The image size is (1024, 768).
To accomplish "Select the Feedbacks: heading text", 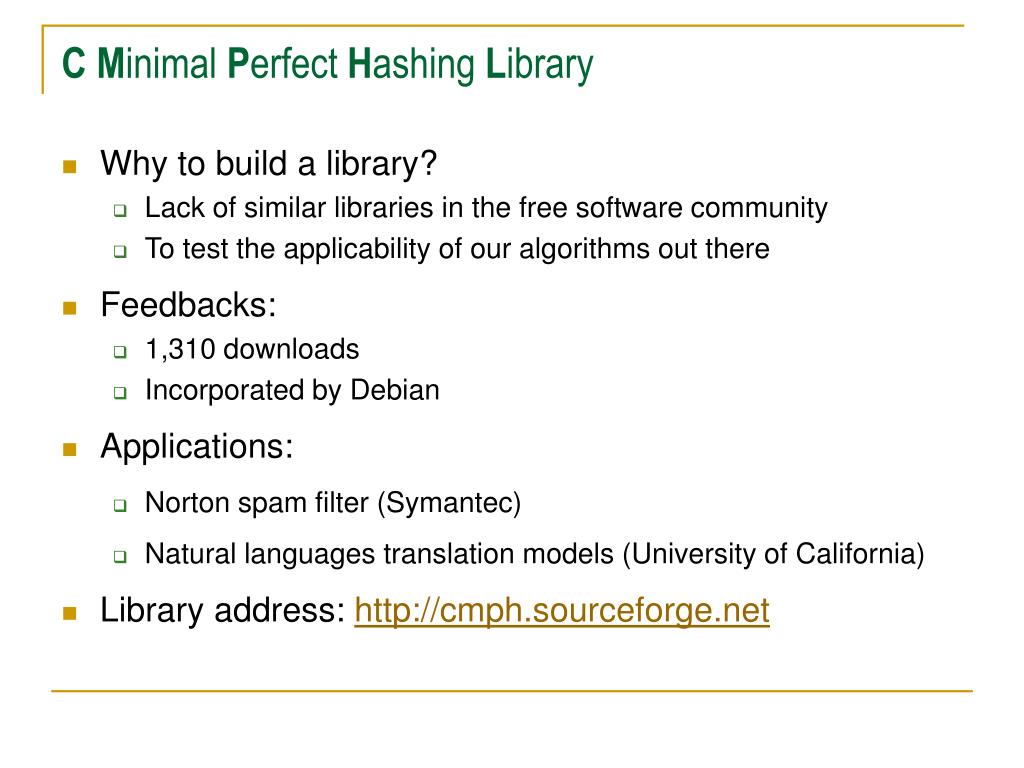I will pyautogui.click(x=189, y=305).
